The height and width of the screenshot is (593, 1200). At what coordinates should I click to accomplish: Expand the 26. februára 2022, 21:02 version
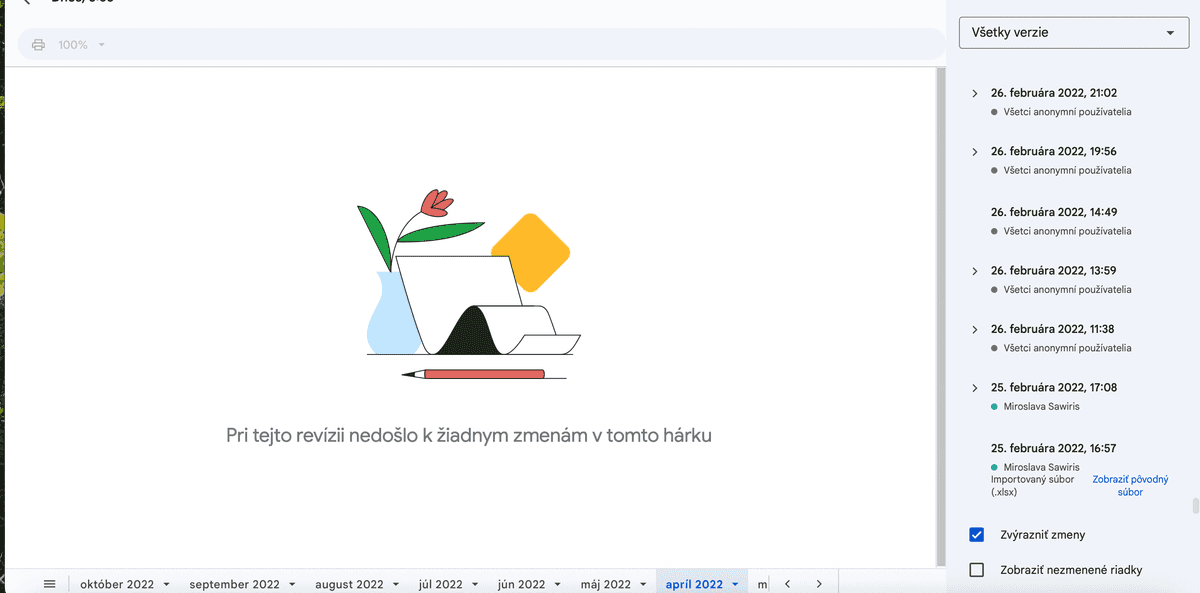coord(975,93)
